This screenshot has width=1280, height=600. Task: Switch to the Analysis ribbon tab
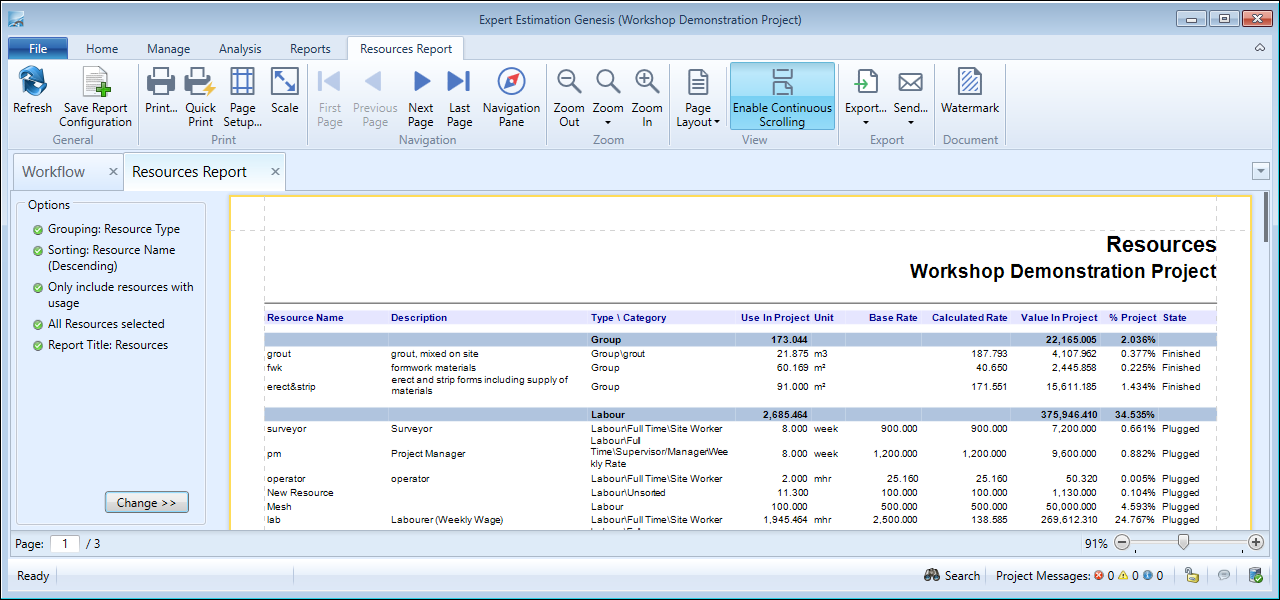pos(240,49)
